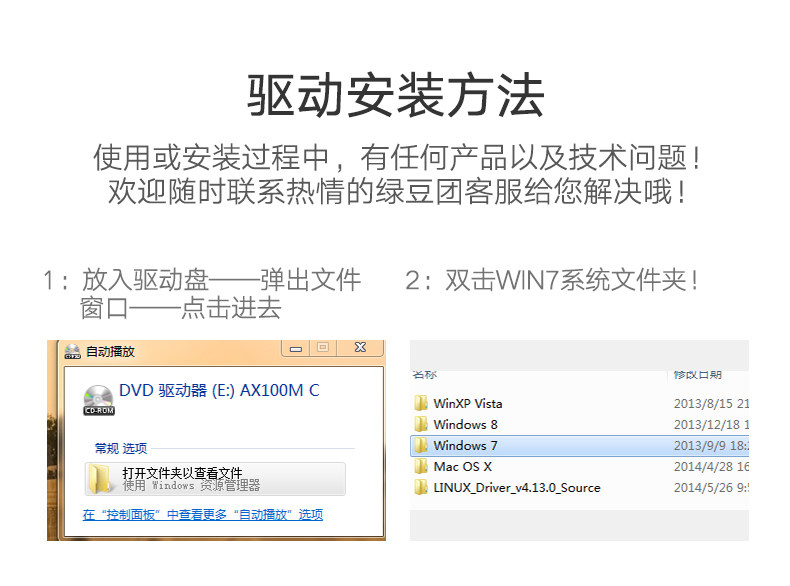Open folder to view files option
This screenshot has height=586, width=790.
(x=215, y=479)
